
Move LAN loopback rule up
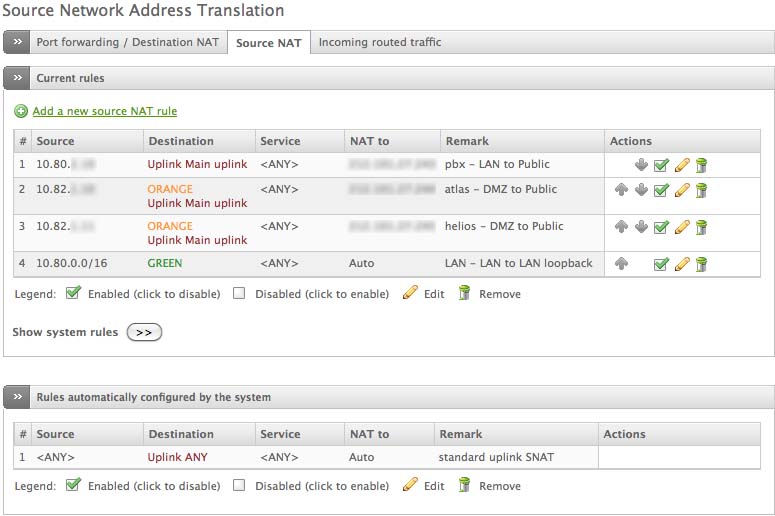[x=621, y=264]
